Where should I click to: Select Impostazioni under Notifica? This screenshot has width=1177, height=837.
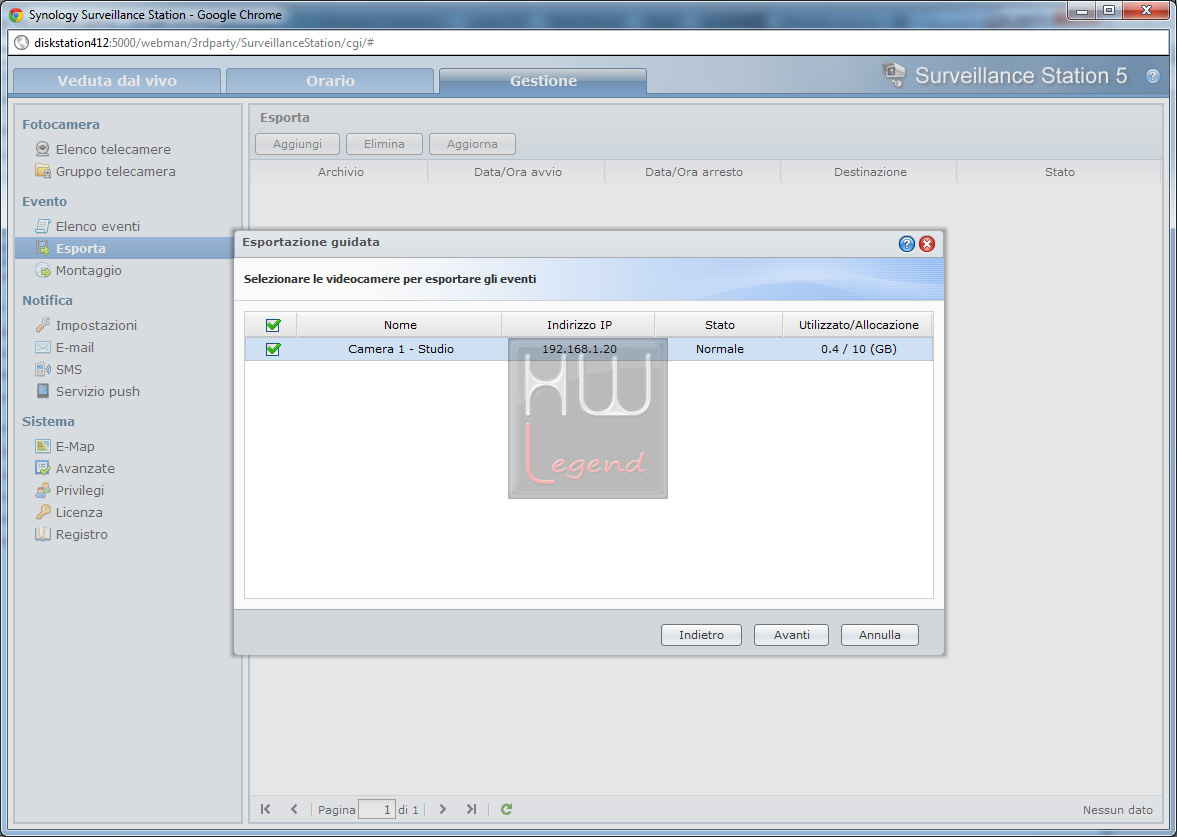coord(96,325)
